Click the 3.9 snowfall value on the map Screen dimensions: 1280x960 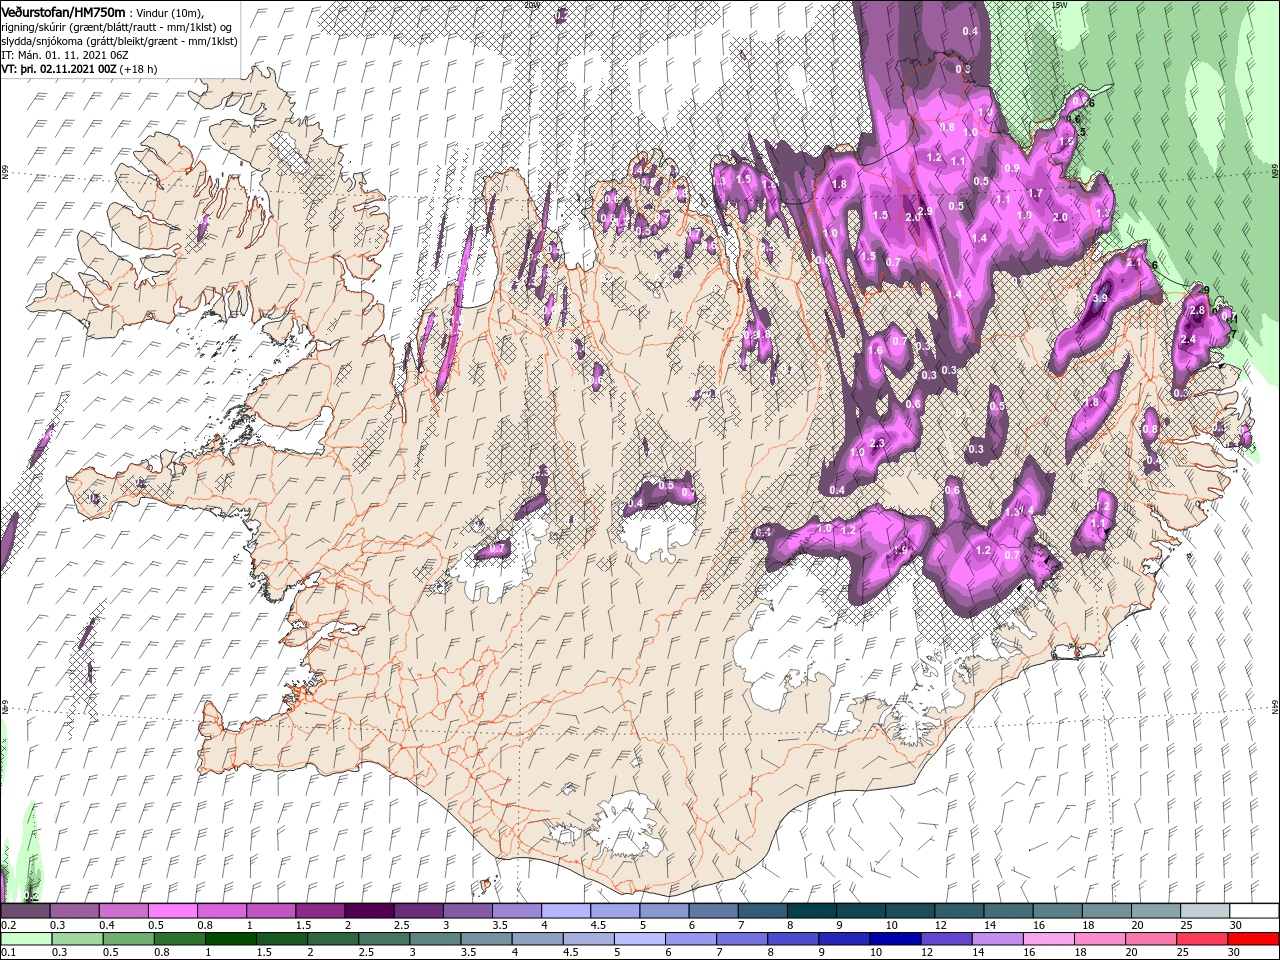(1101, 298)
